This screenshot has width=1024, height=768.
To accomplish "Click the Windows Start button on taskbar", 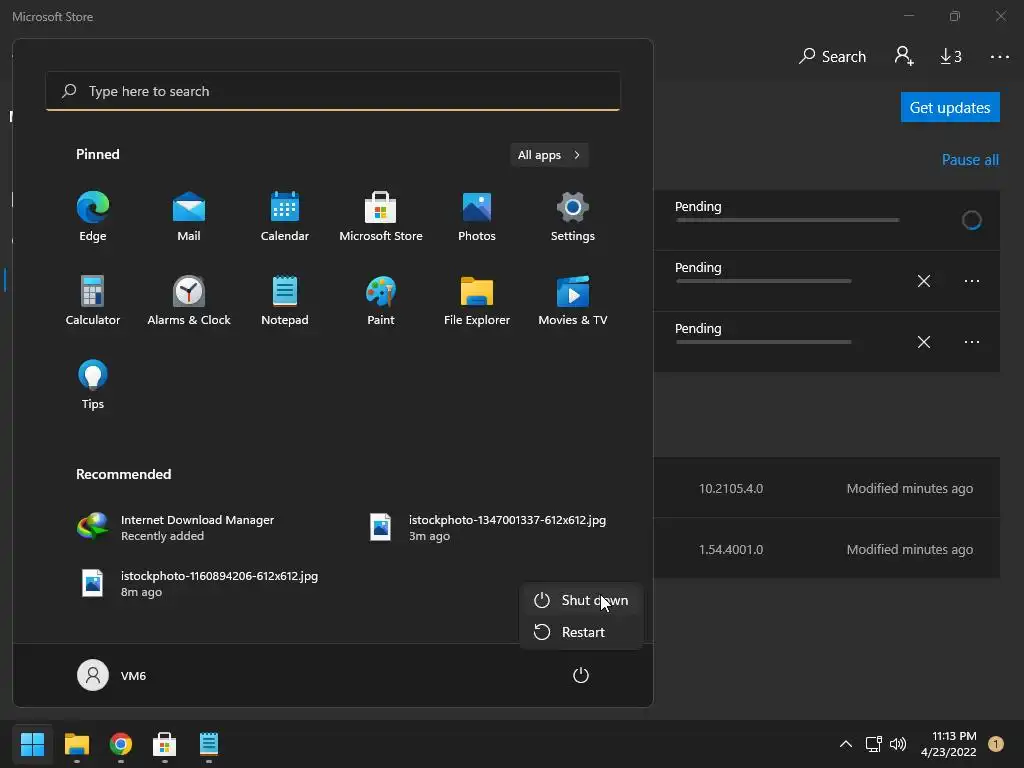I will (x=33, y=744).
